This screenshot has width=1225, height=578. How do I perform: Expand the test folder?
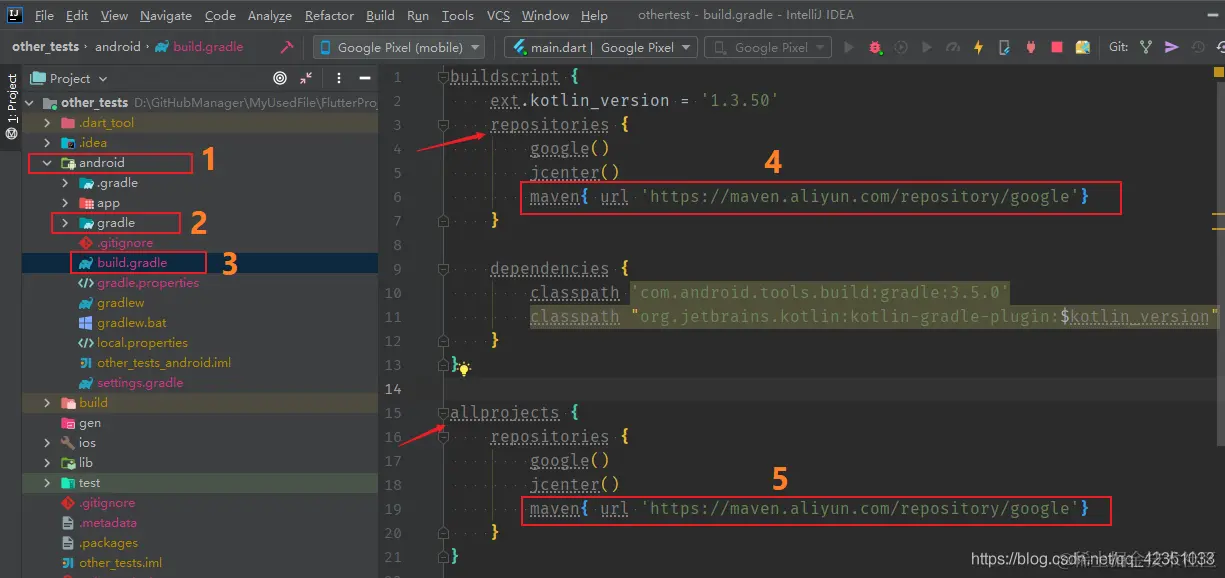[47, 483]
